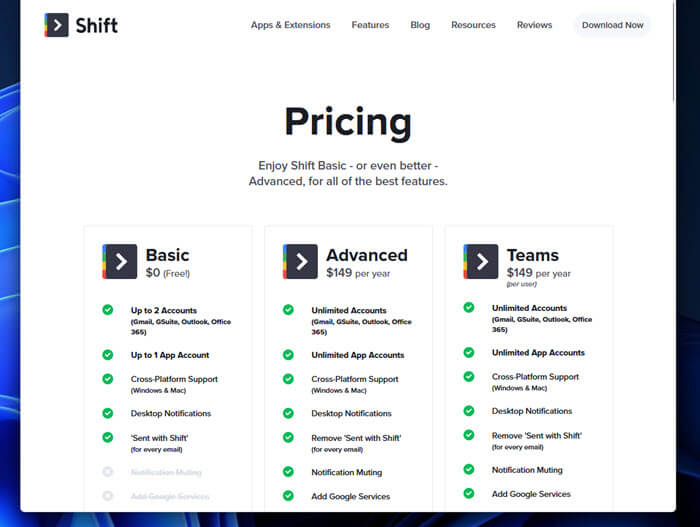Click the Teams plan title
Image resolution: width=700 pixels, height=527 pixels.
(x=533, y=255)
